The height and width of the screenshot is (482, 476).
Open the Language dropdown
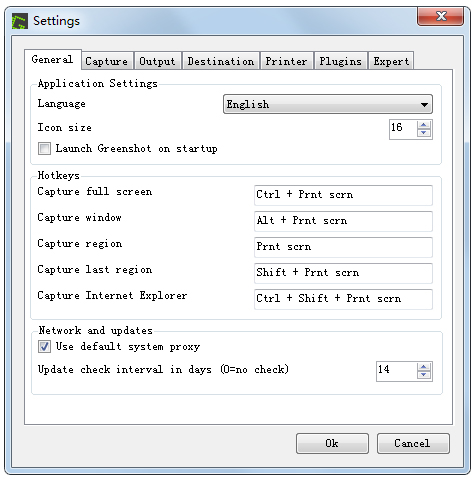pyautogui.click(x=328, y=104)
